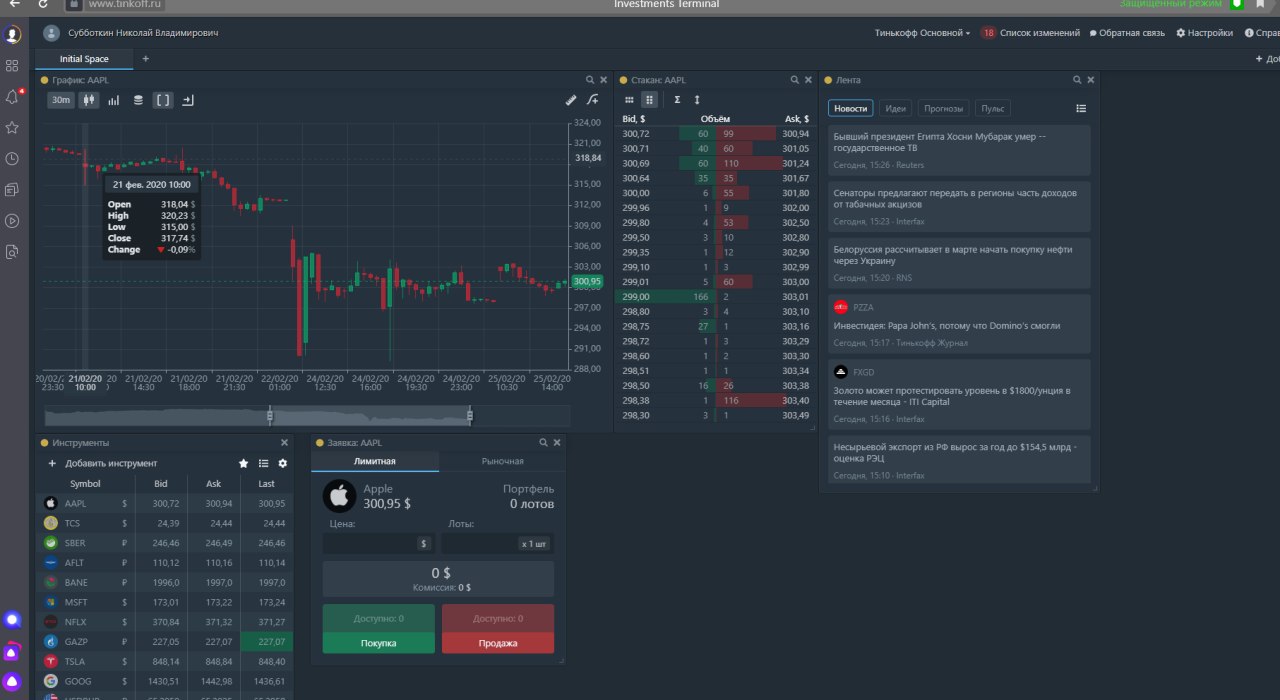Viewport: 1280px width, 700px height.
Task: Open the list settings icon in Лента panel
Action: [1081, 108]
